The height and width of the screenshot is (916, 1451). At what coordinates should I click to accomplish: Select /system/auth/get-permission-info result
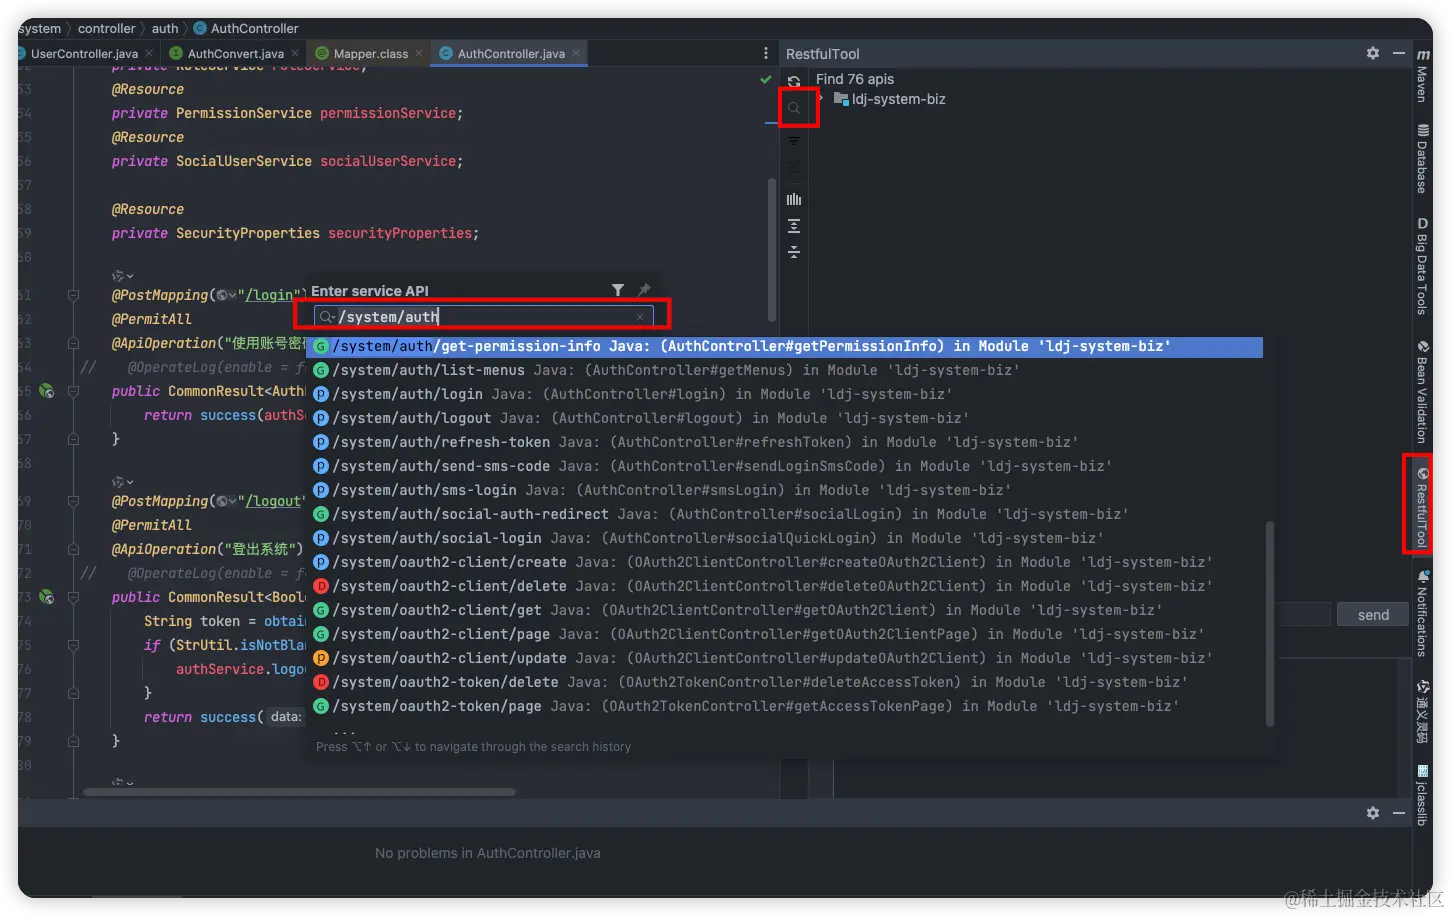click(x=784, y=346)
